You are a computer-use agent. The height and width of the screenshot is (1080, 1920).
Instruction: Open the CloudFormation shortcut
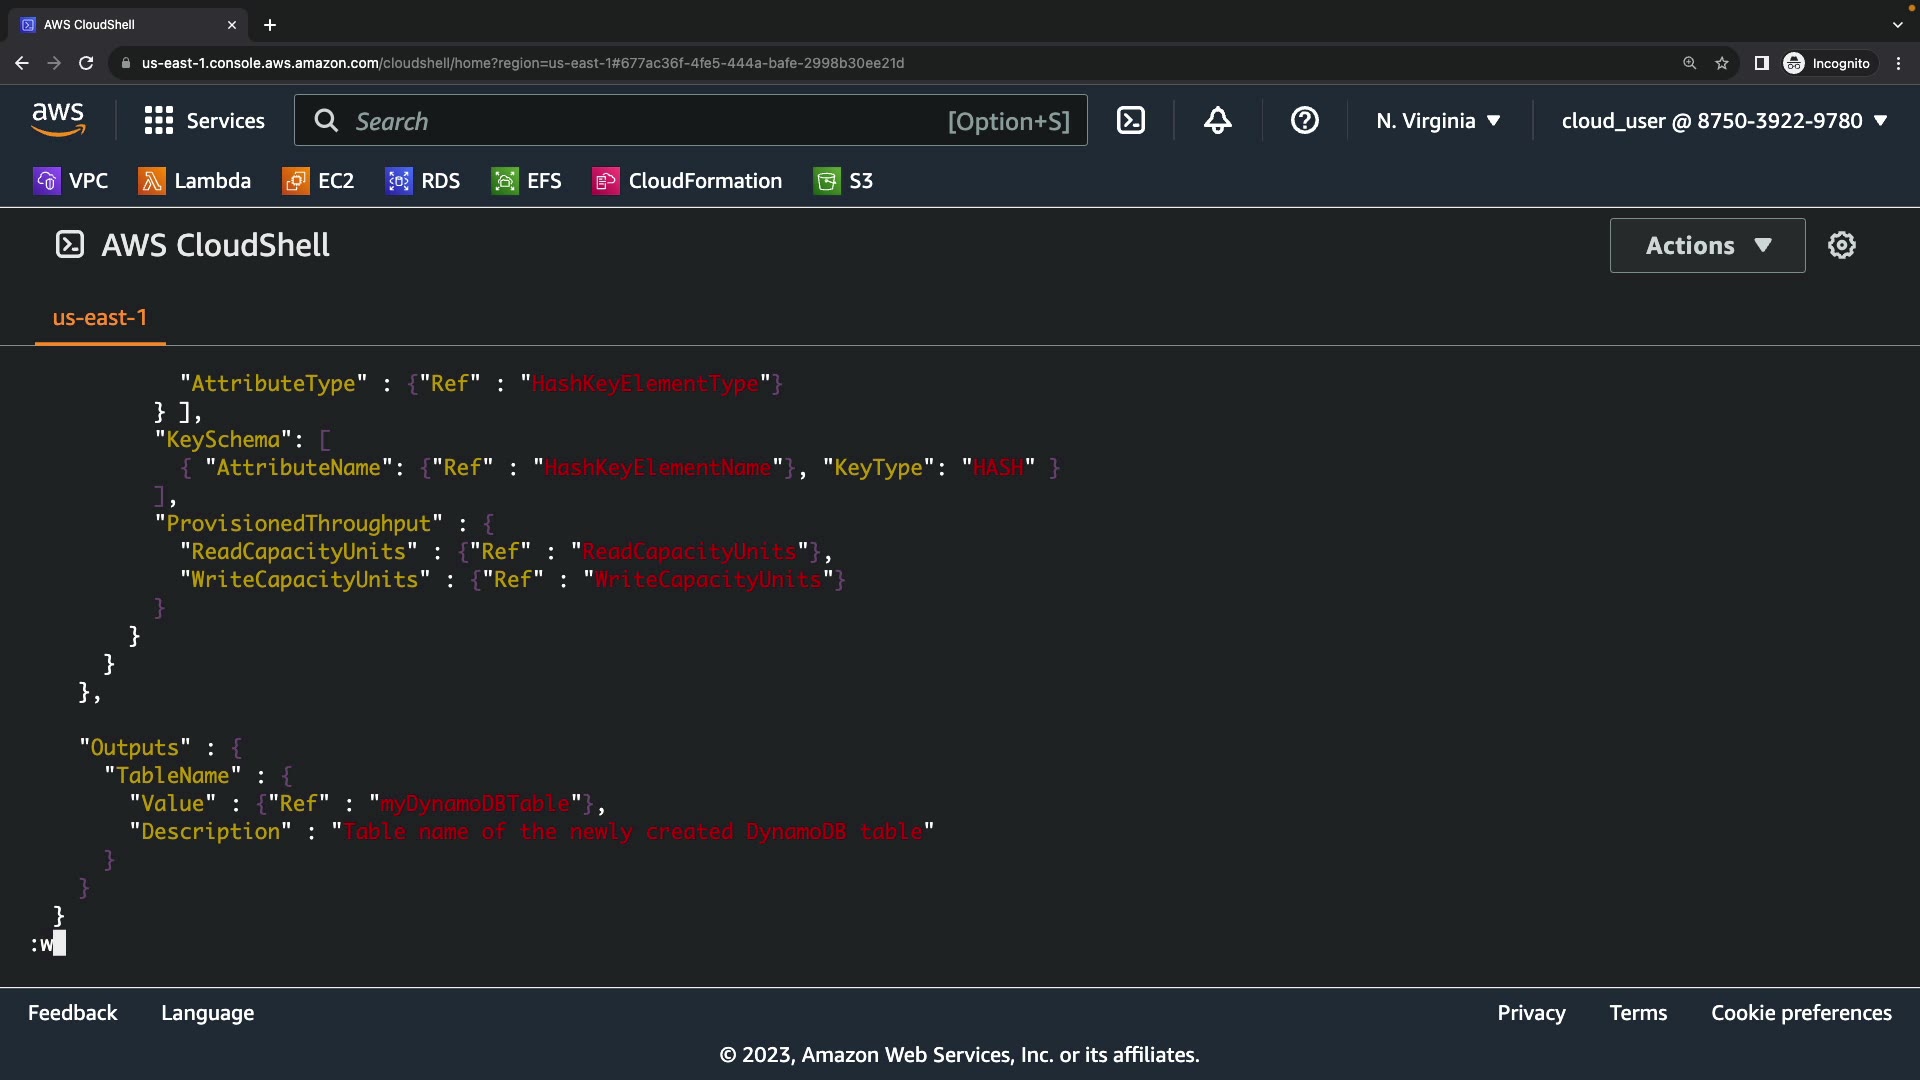pos(687,181)
